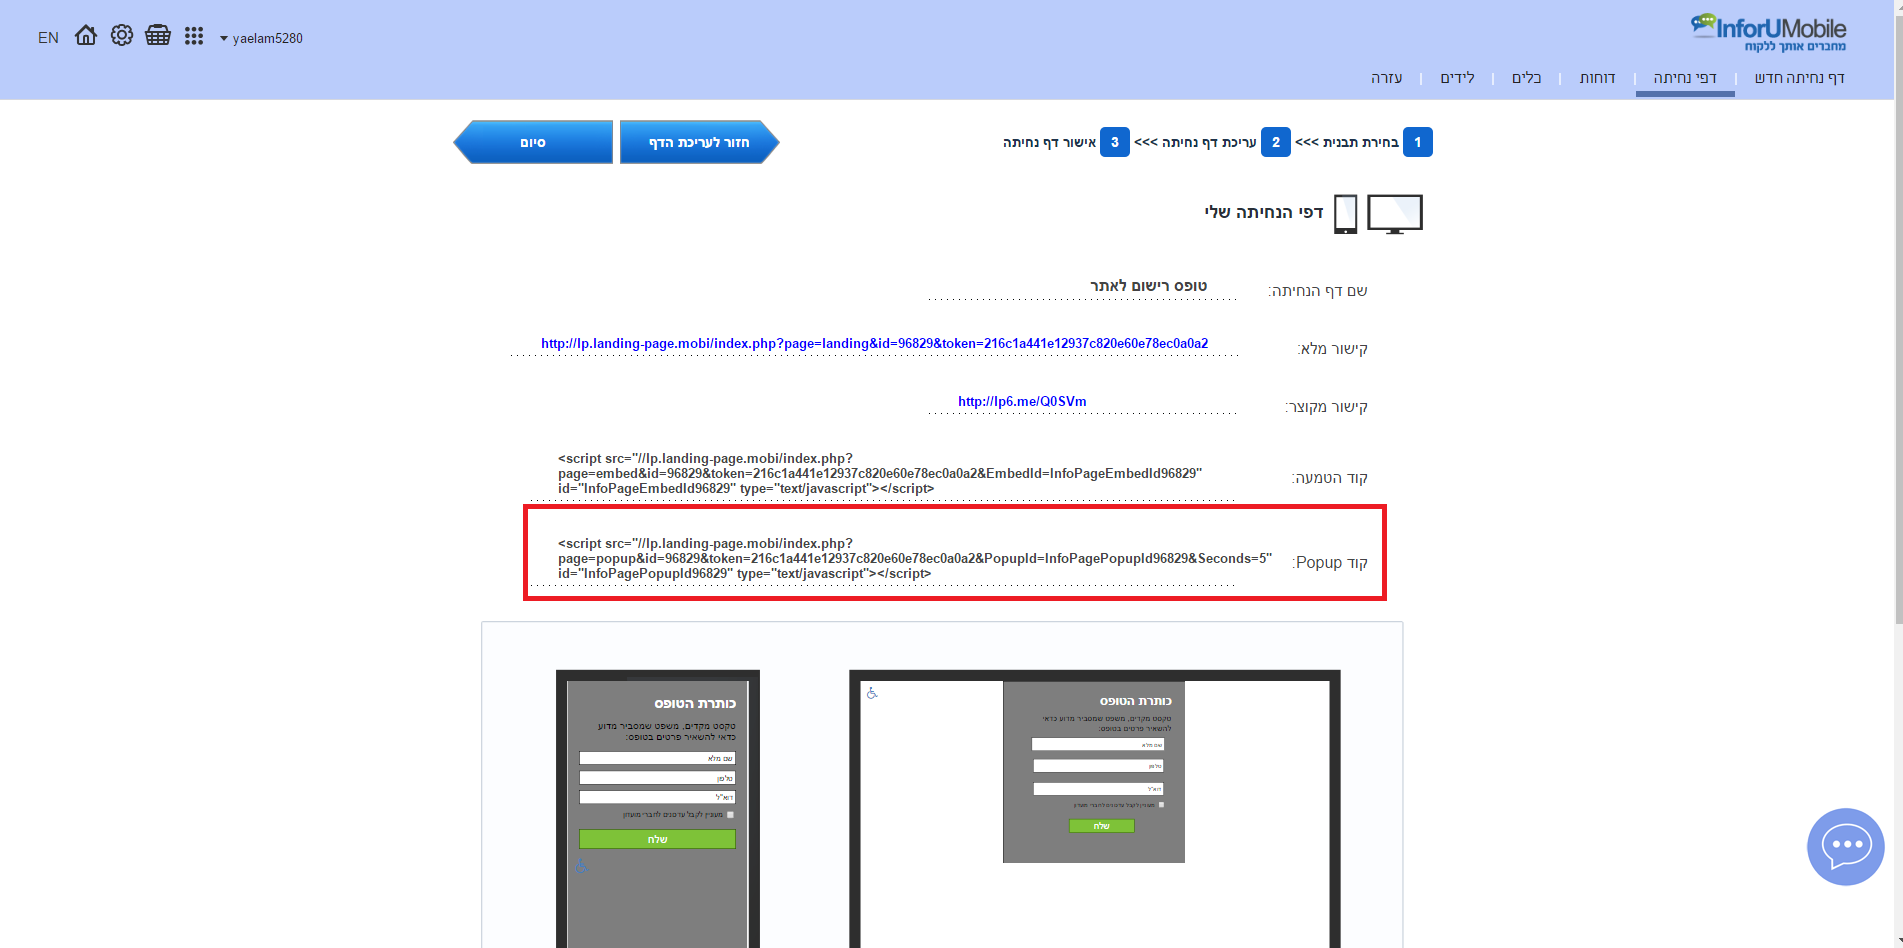The height and width of the screenshot is (948, 1903).
Task: Click the קוד Popup label
Action: pos(1330,563)
